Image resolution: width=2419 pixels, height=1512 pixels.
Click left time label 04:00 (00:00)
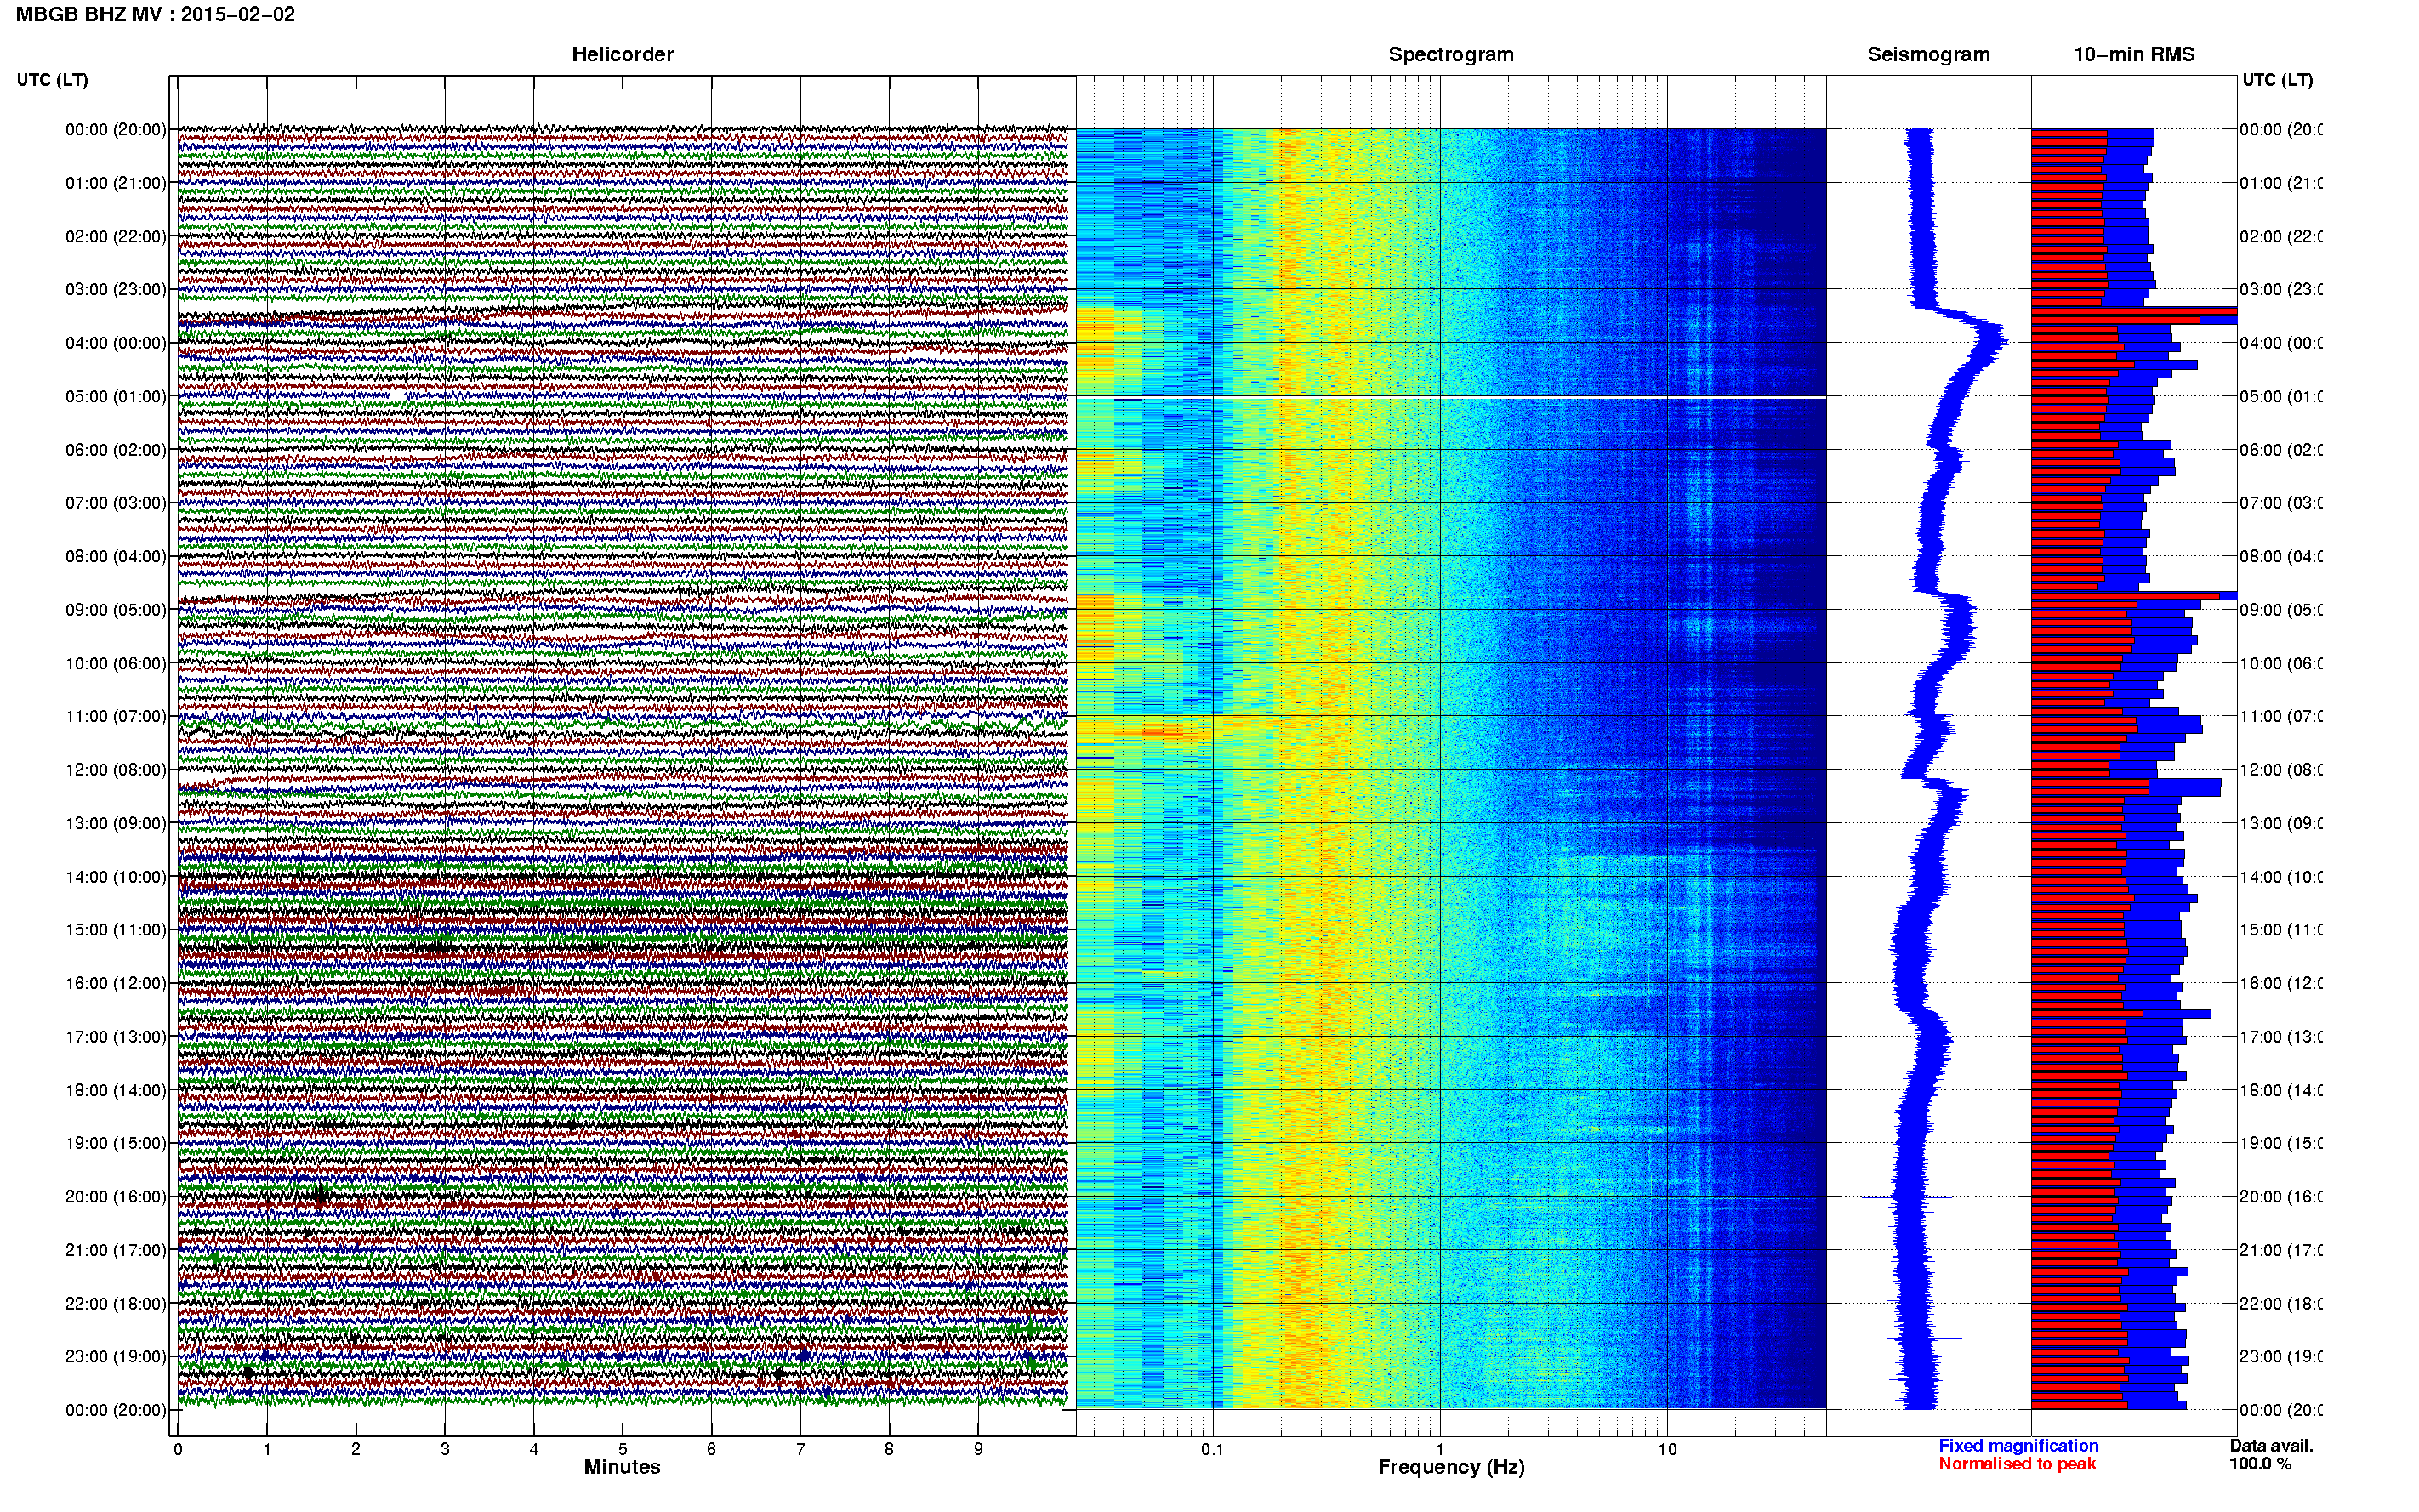pos(116,343)
